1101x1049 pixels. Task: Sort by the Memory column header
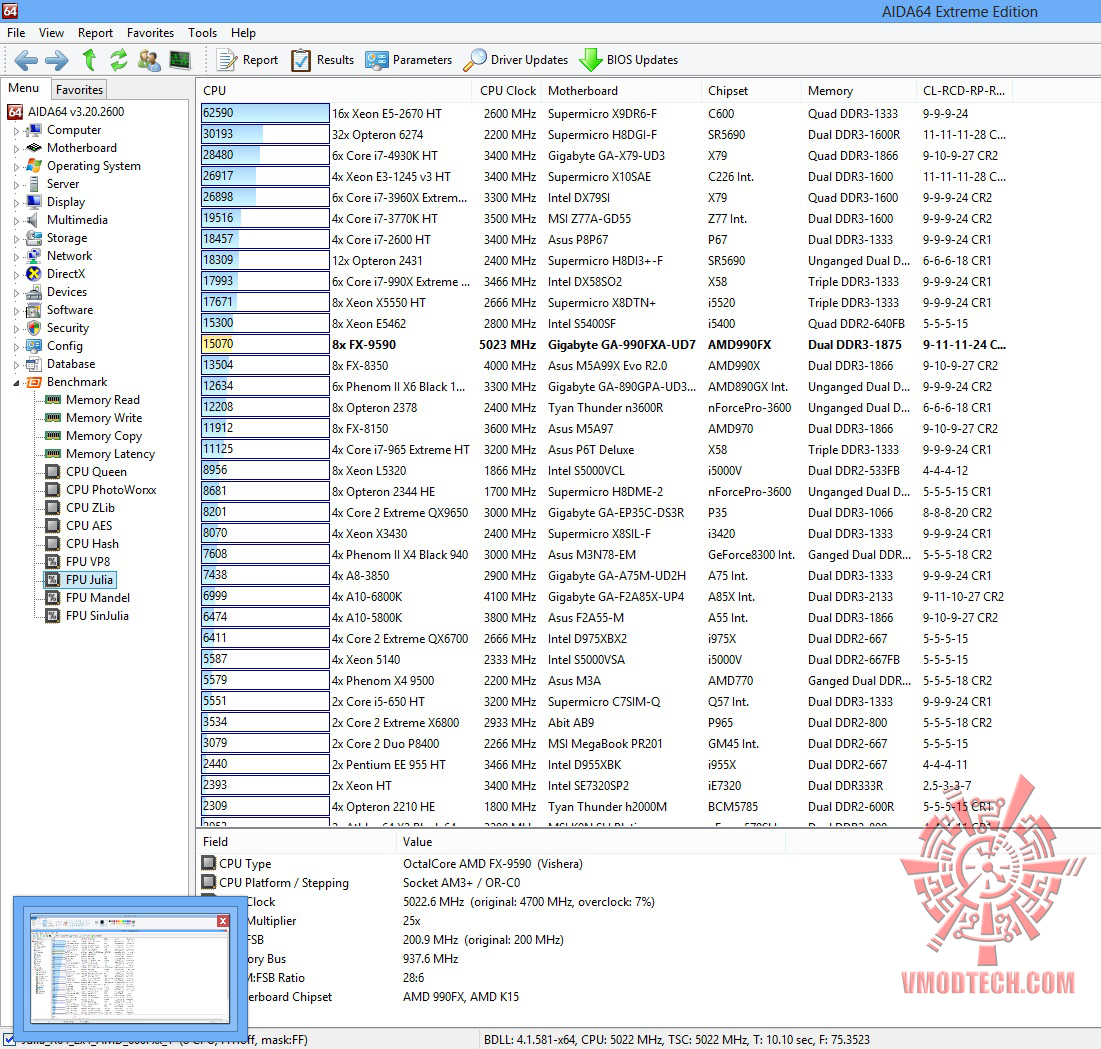click(859, 91)
